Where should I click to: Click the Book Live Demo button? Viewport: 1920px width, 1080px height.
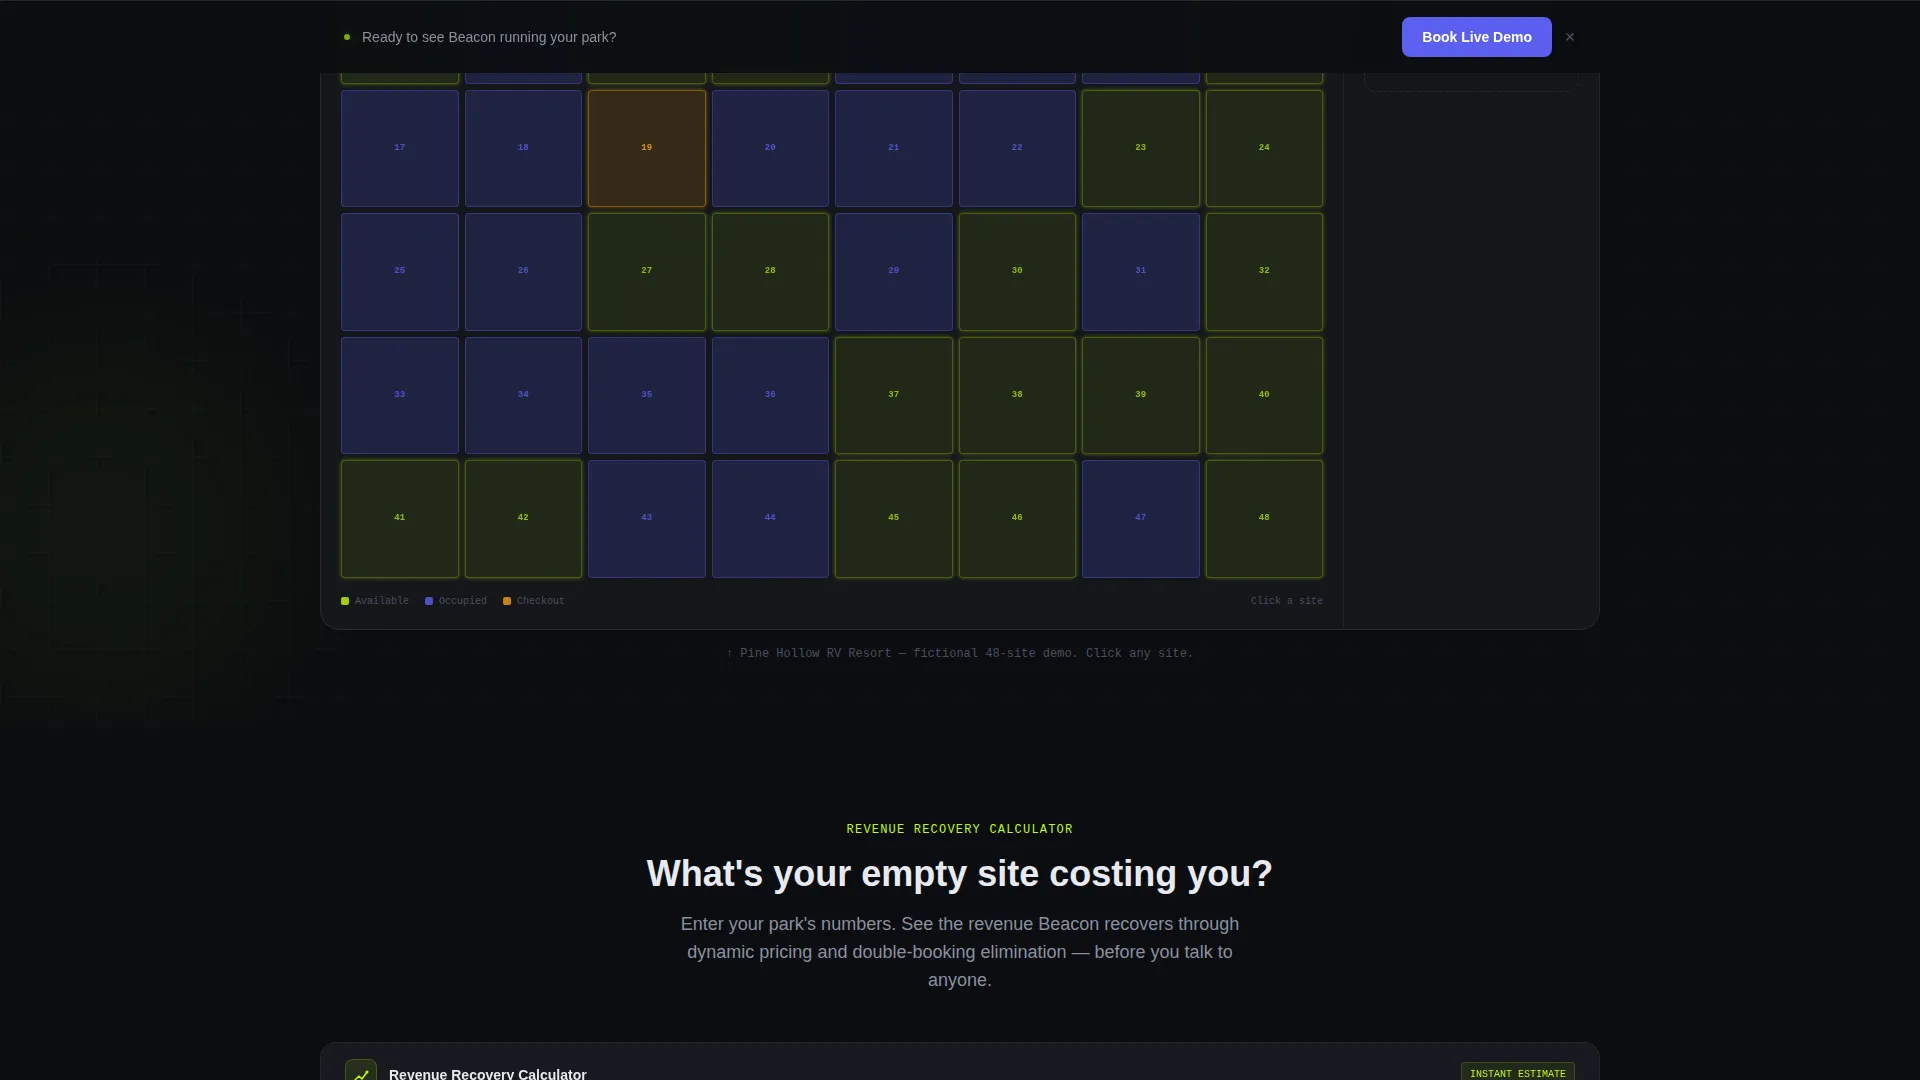[1476, 37]
